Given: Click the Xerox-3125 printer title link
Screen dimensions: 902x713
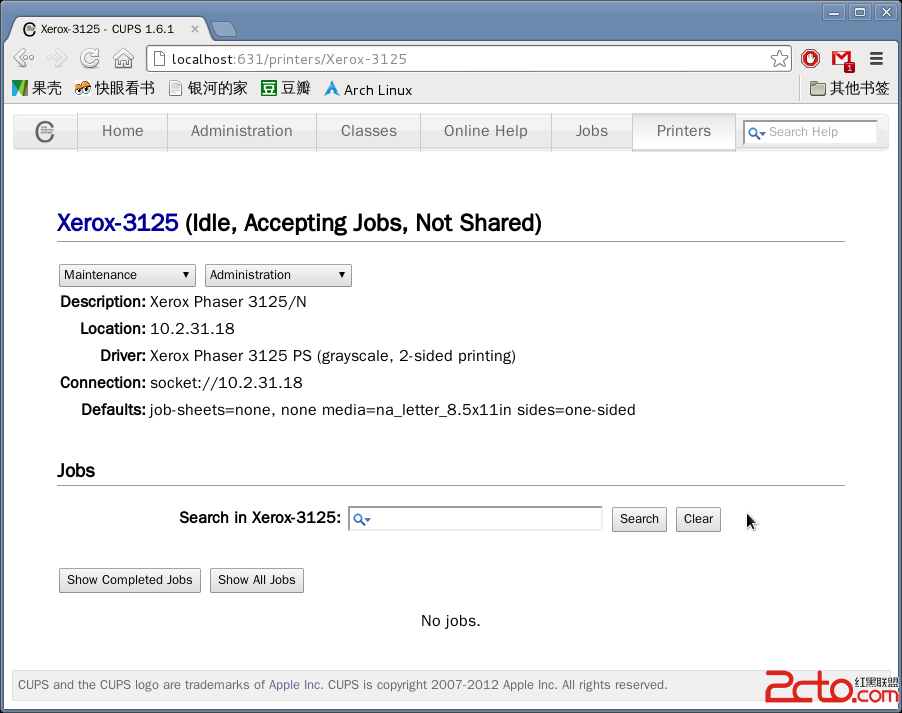Looking at the screenshot, I should tap(117, 223).
